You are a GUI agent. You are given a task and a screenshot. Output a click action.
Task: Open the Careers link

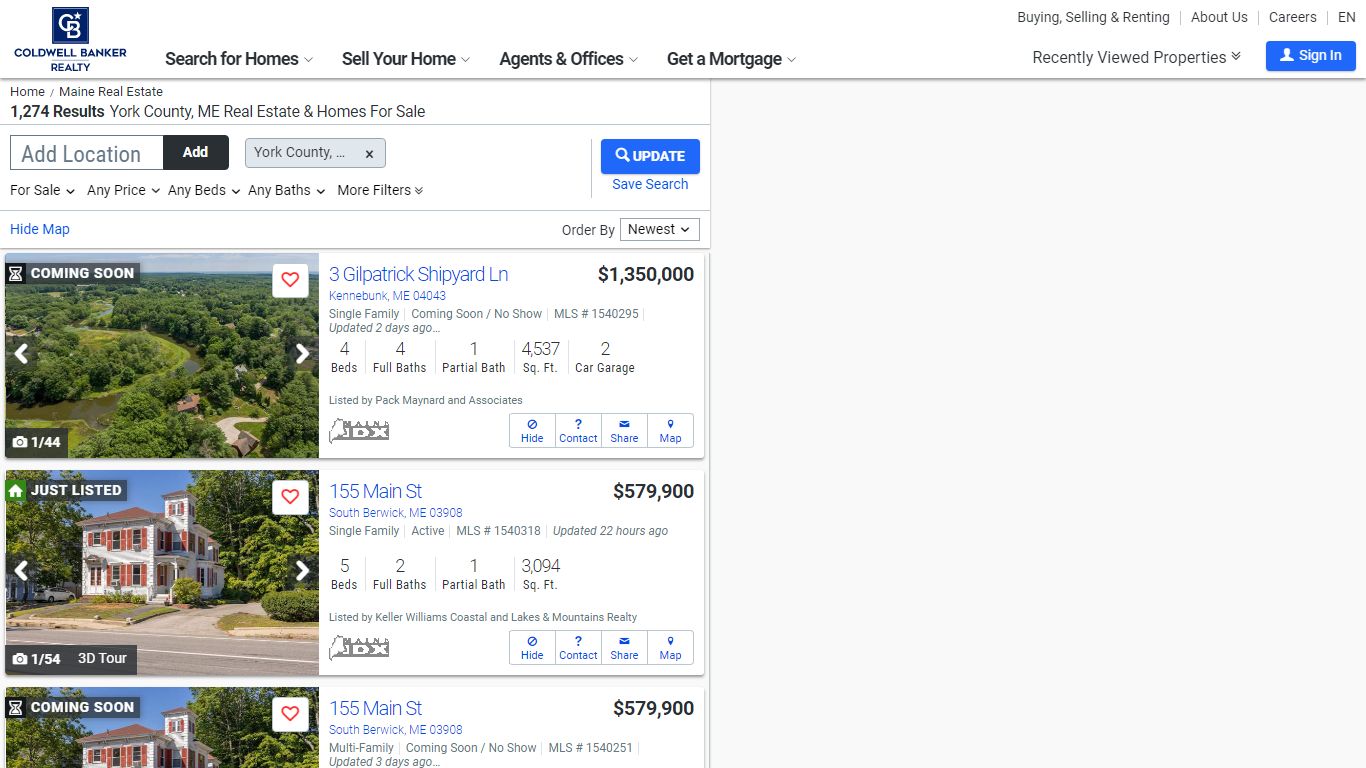[1293, 17]
